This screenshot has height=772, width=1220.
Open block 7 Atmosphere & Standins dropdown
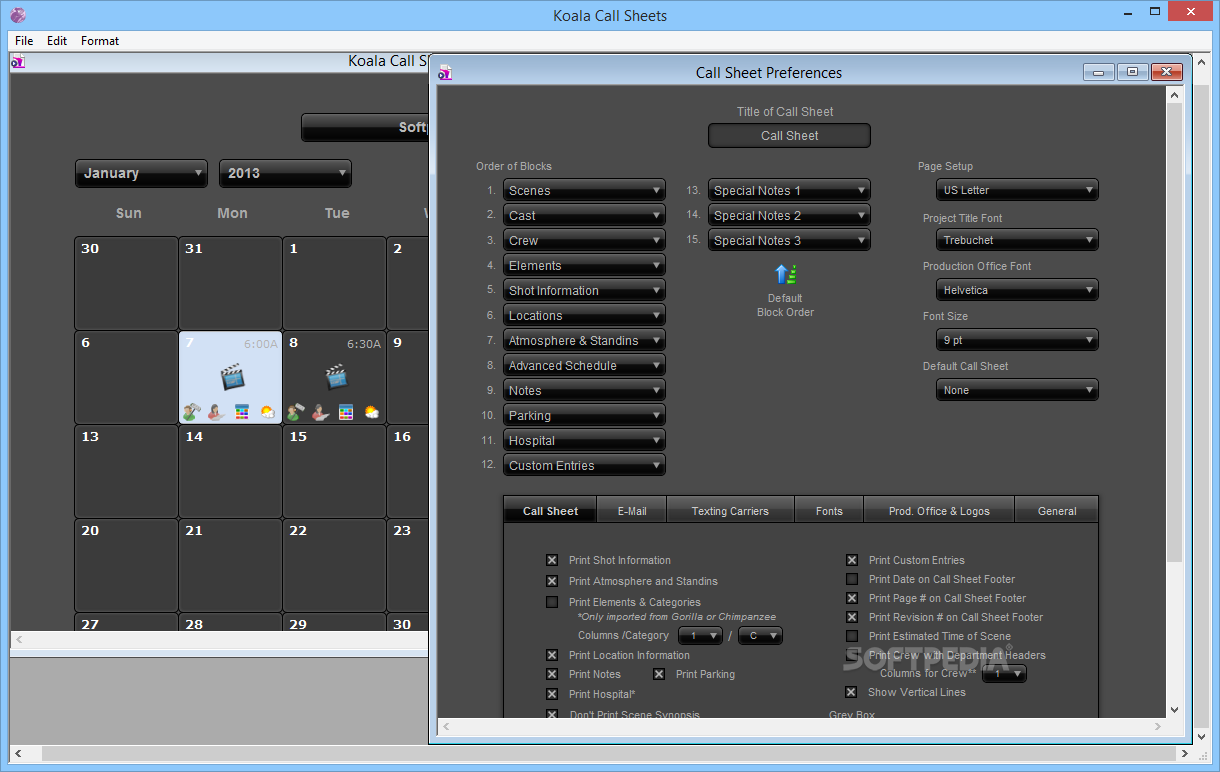pos(584,340)
